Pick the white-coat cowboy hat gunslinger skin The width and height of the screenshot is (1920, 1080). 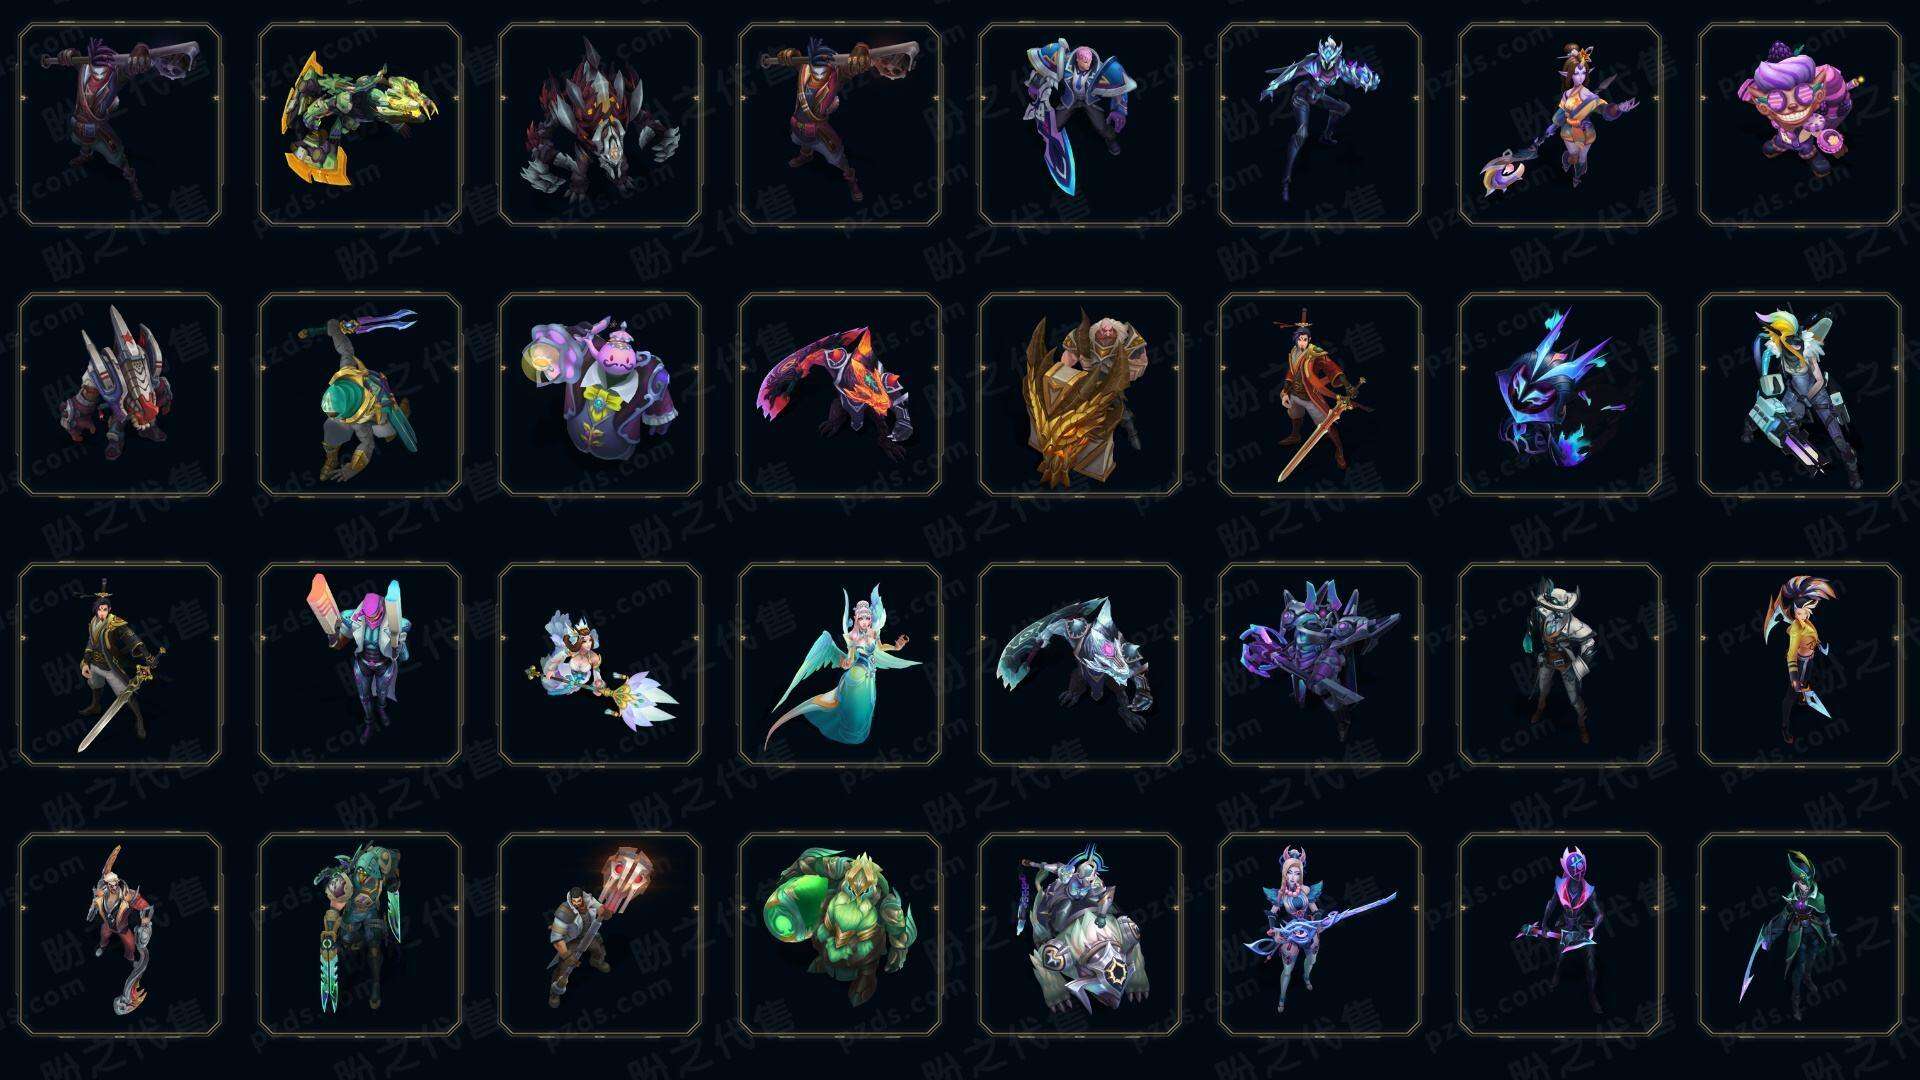(1560, 664)
